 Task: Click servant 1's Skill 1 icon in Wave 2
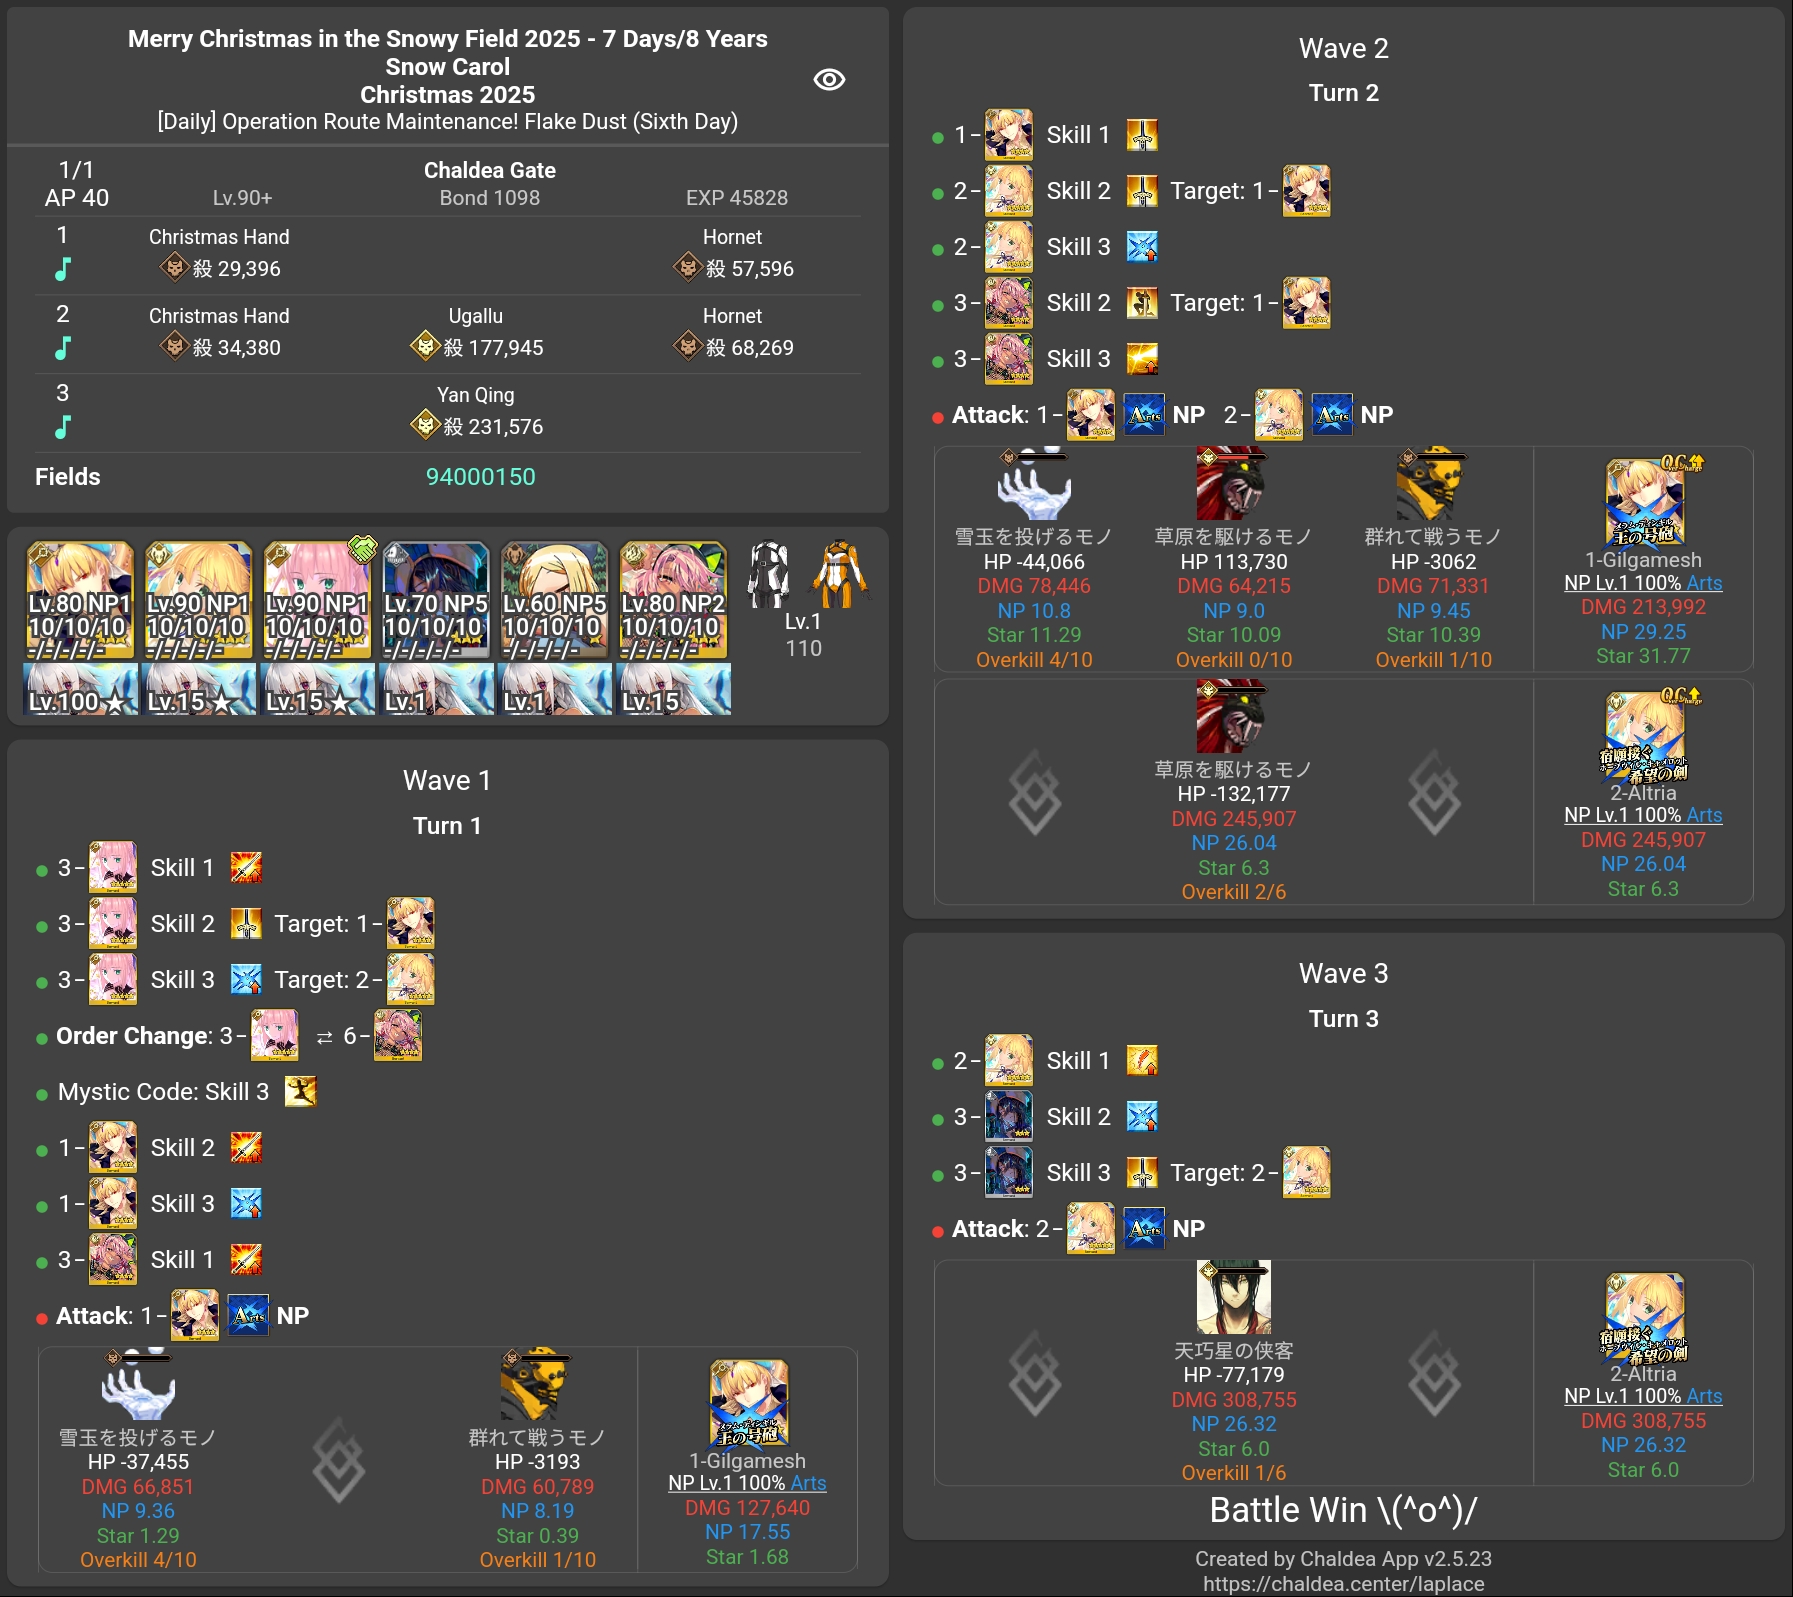1142,135
